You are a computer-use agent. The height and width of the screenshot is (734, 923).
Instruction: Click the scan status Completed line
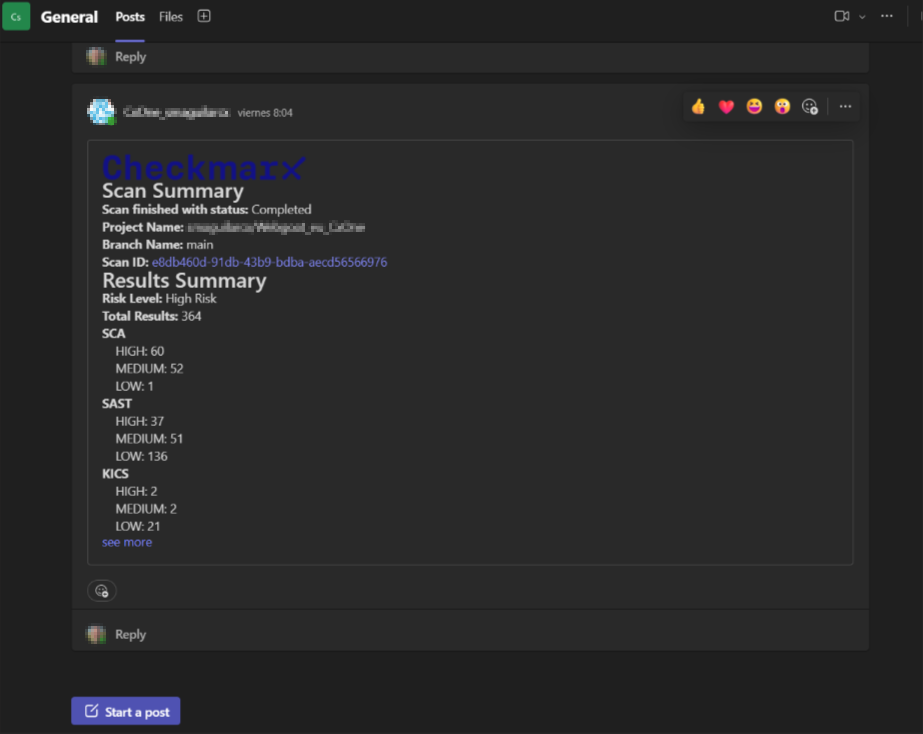[207, 210]
